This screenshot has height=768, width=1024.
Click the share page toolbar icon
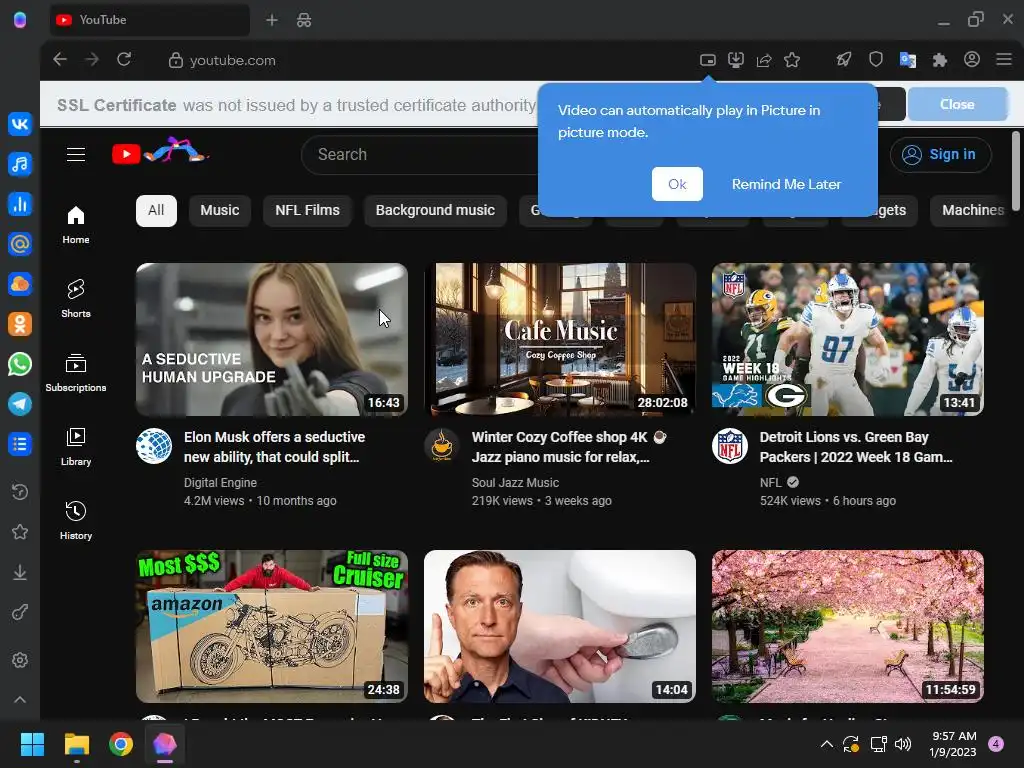click(764, 60)
